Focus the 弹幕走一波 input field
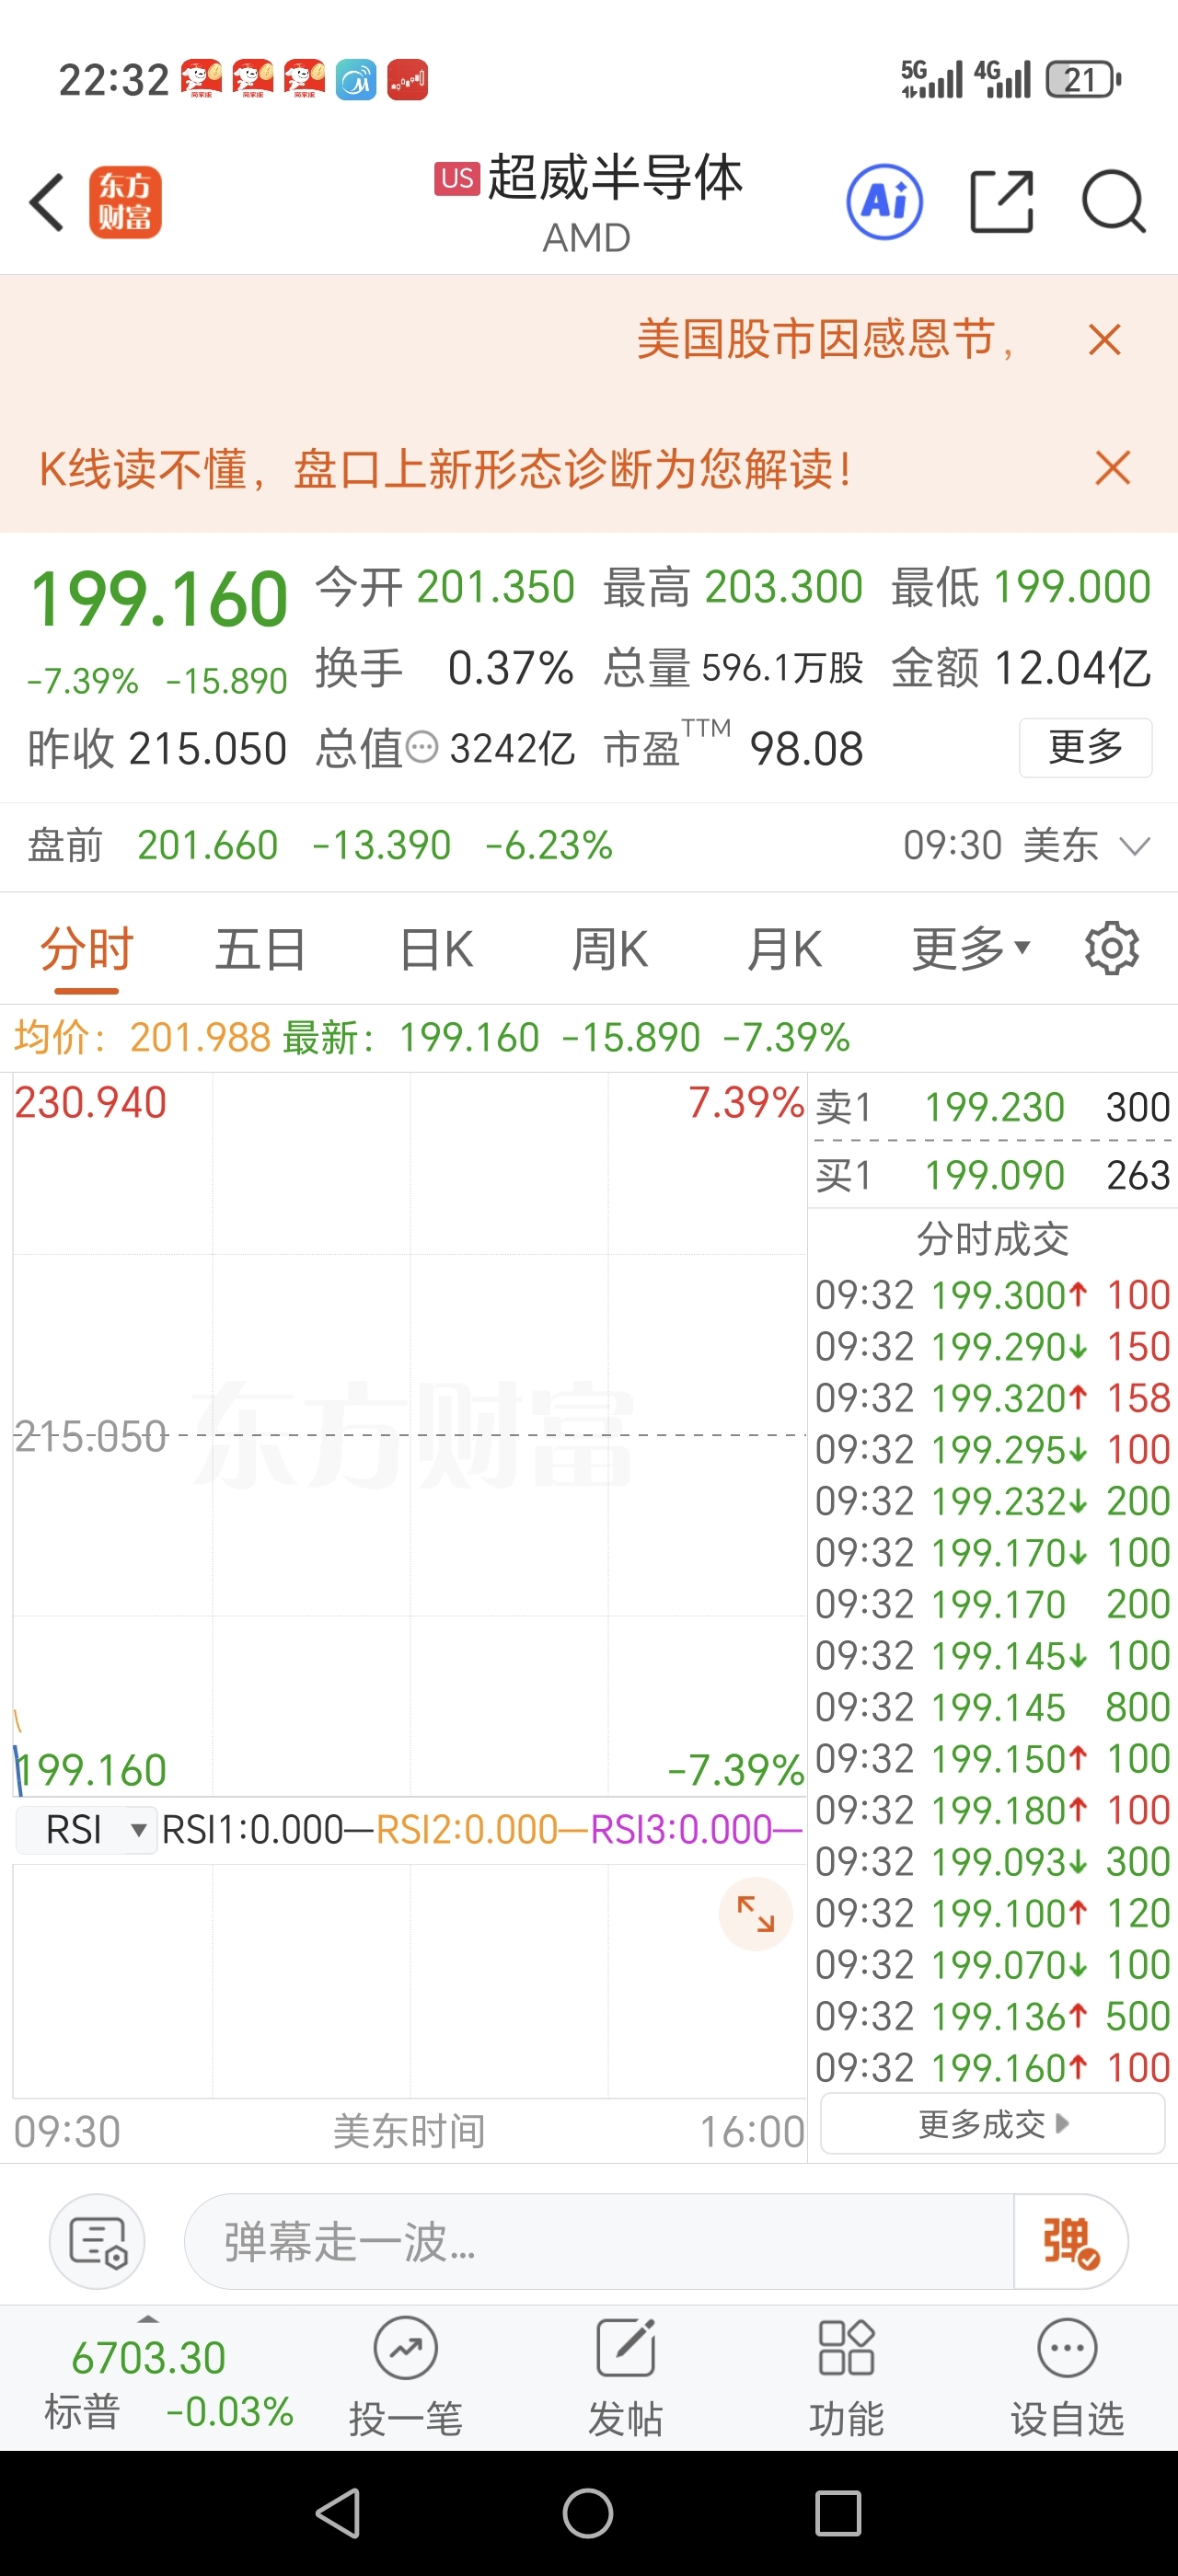 598,2241
